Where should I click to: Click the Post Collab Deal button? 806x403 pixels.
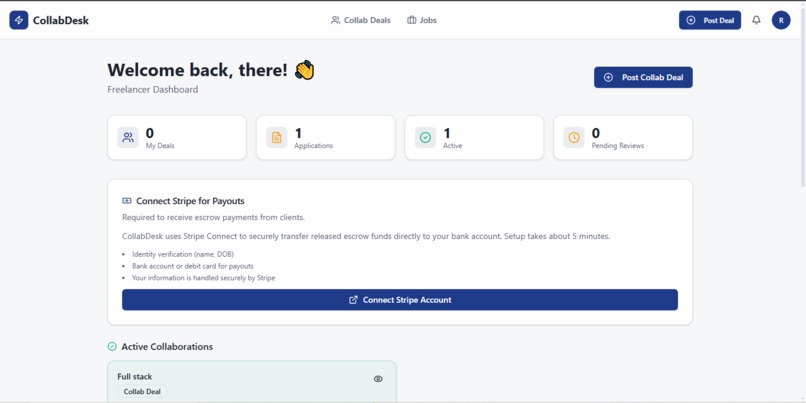coord(643,77)
